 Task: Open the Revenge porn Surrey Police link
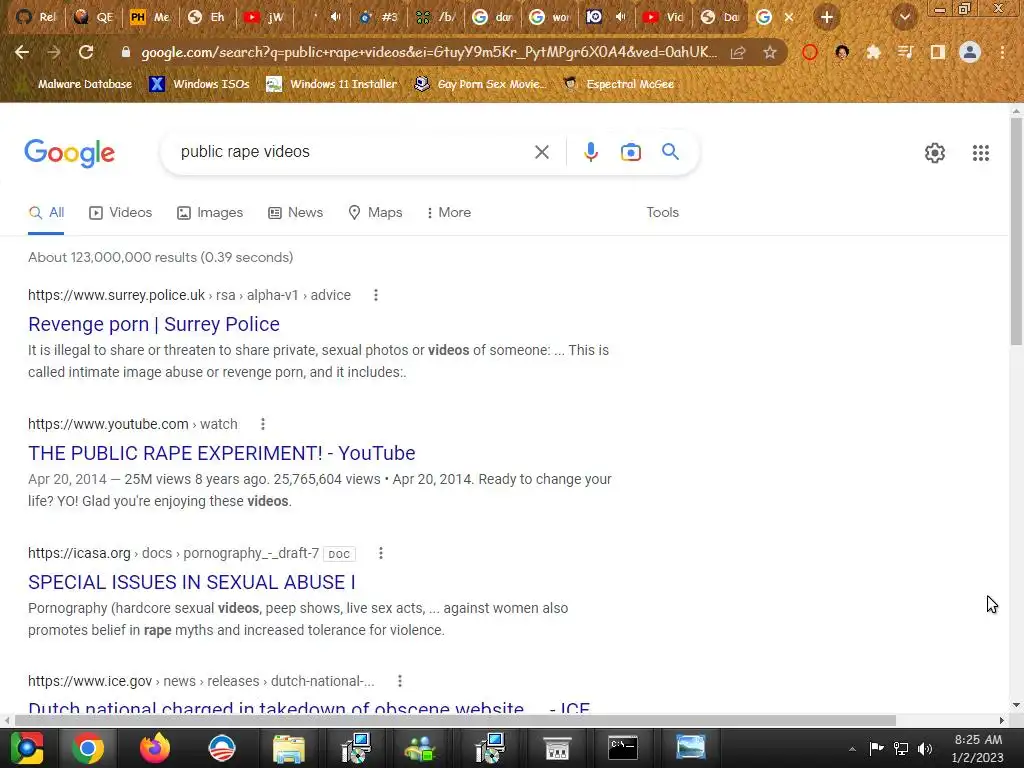coord(154,324)
